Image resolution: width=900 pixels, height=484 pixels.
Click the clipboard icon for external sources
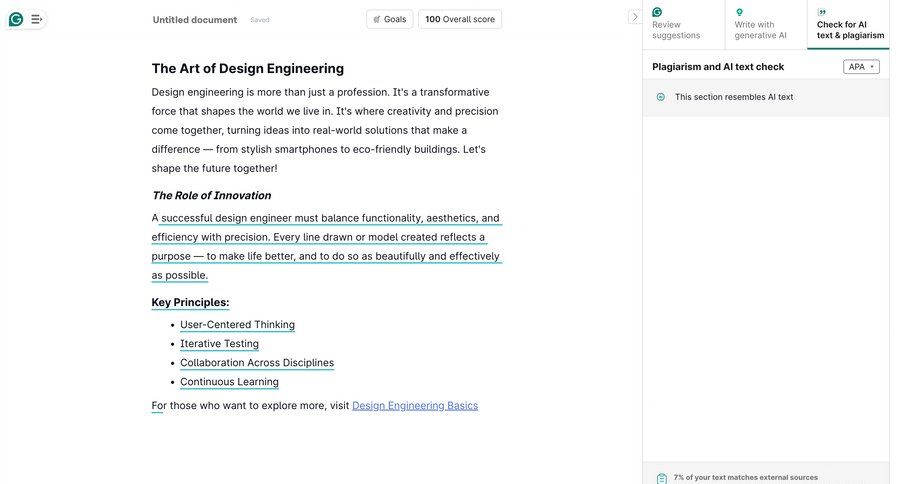[x=661, y=478]
